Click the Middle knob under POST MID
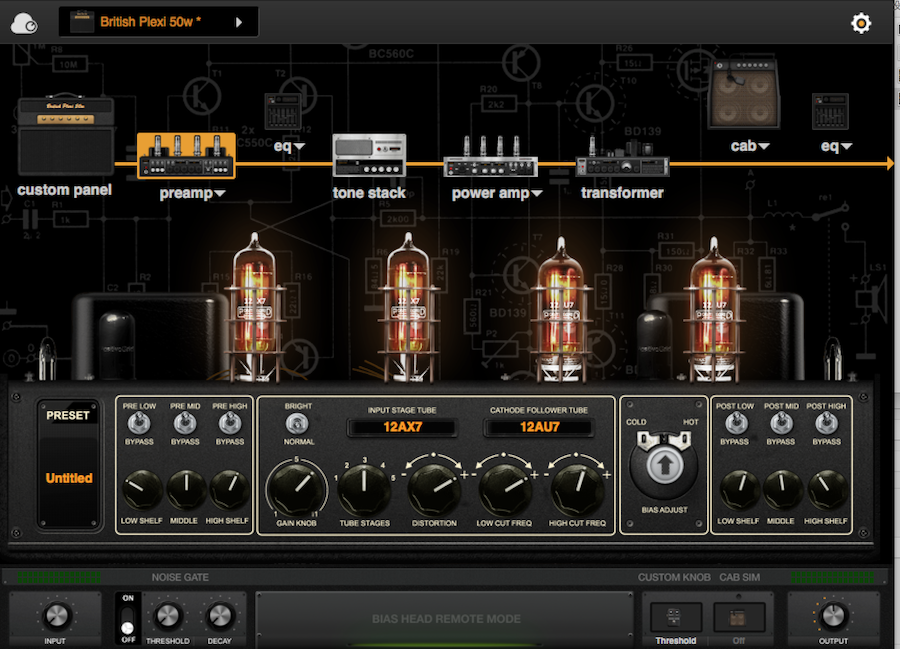The height and width of the screenshot is (649, 900). coord(783,491)
